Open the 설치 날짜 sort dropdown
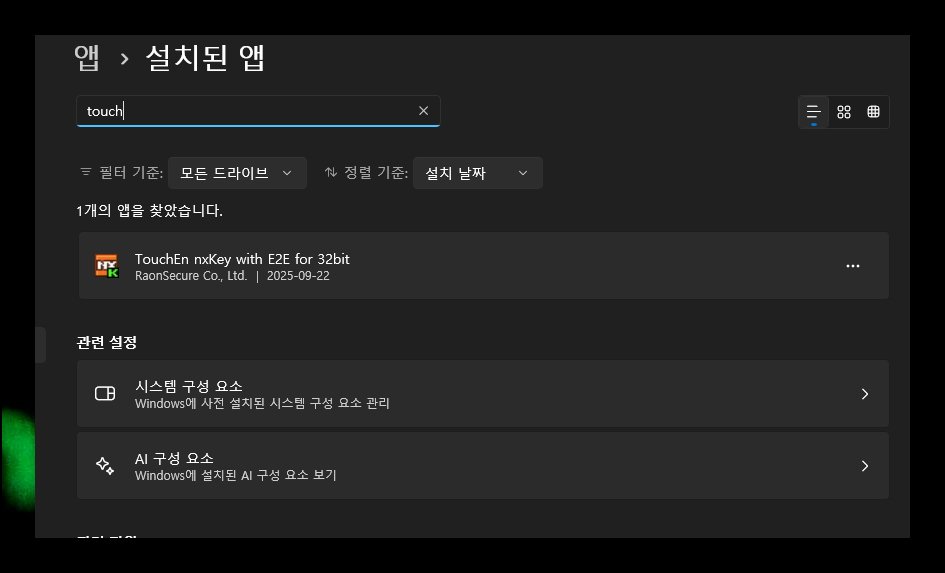 point(477,173)
